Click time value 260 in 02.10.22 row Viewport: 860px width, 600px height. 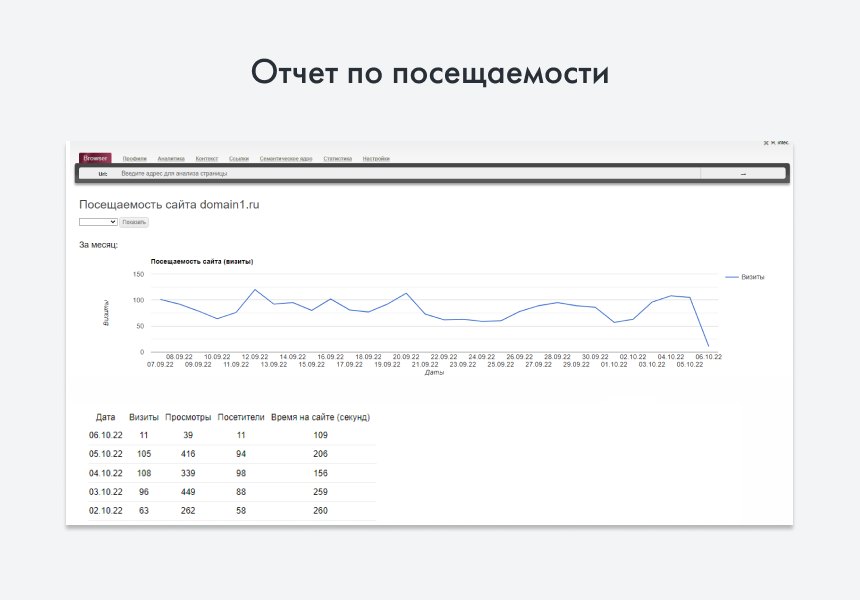coord(320,511)
